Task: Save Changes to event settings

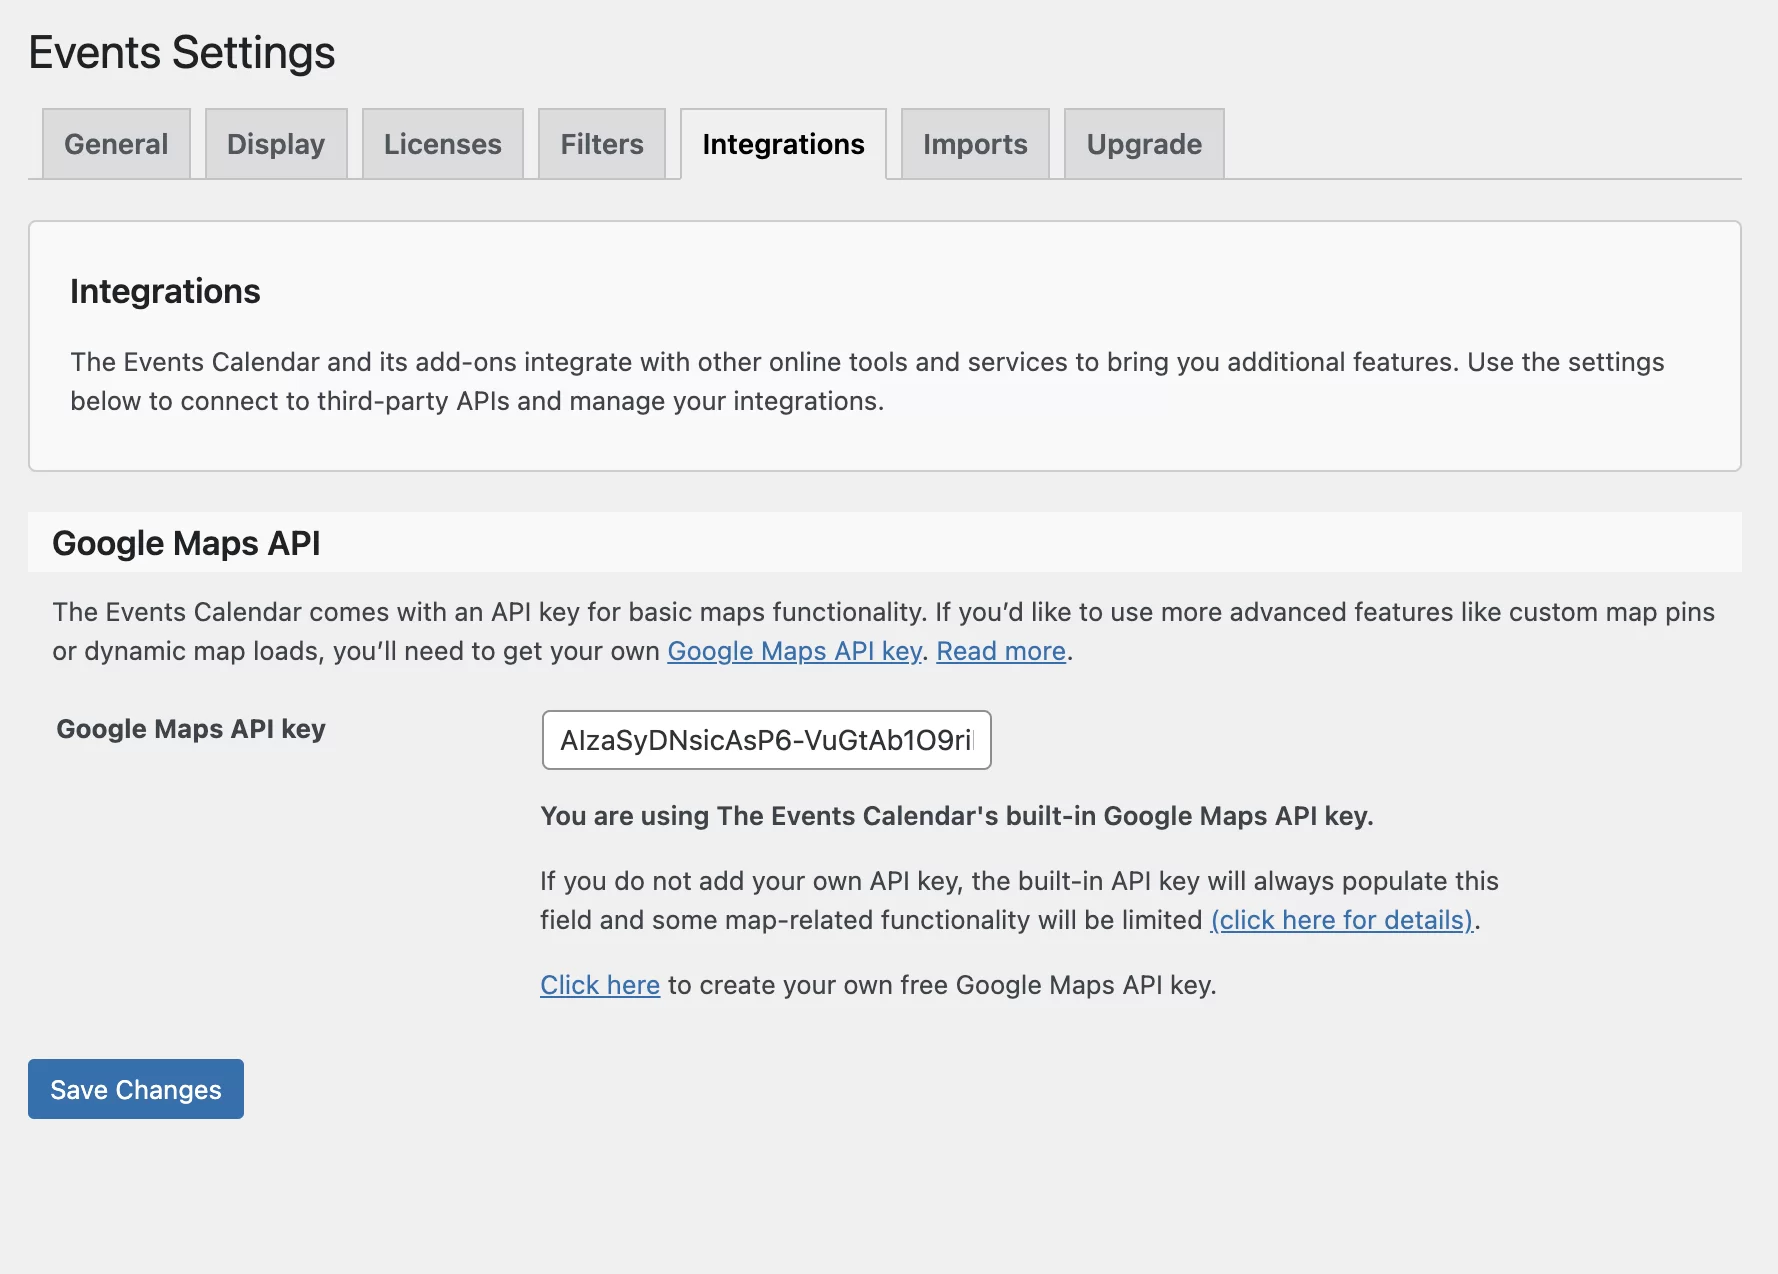Action: point(136,1089)
